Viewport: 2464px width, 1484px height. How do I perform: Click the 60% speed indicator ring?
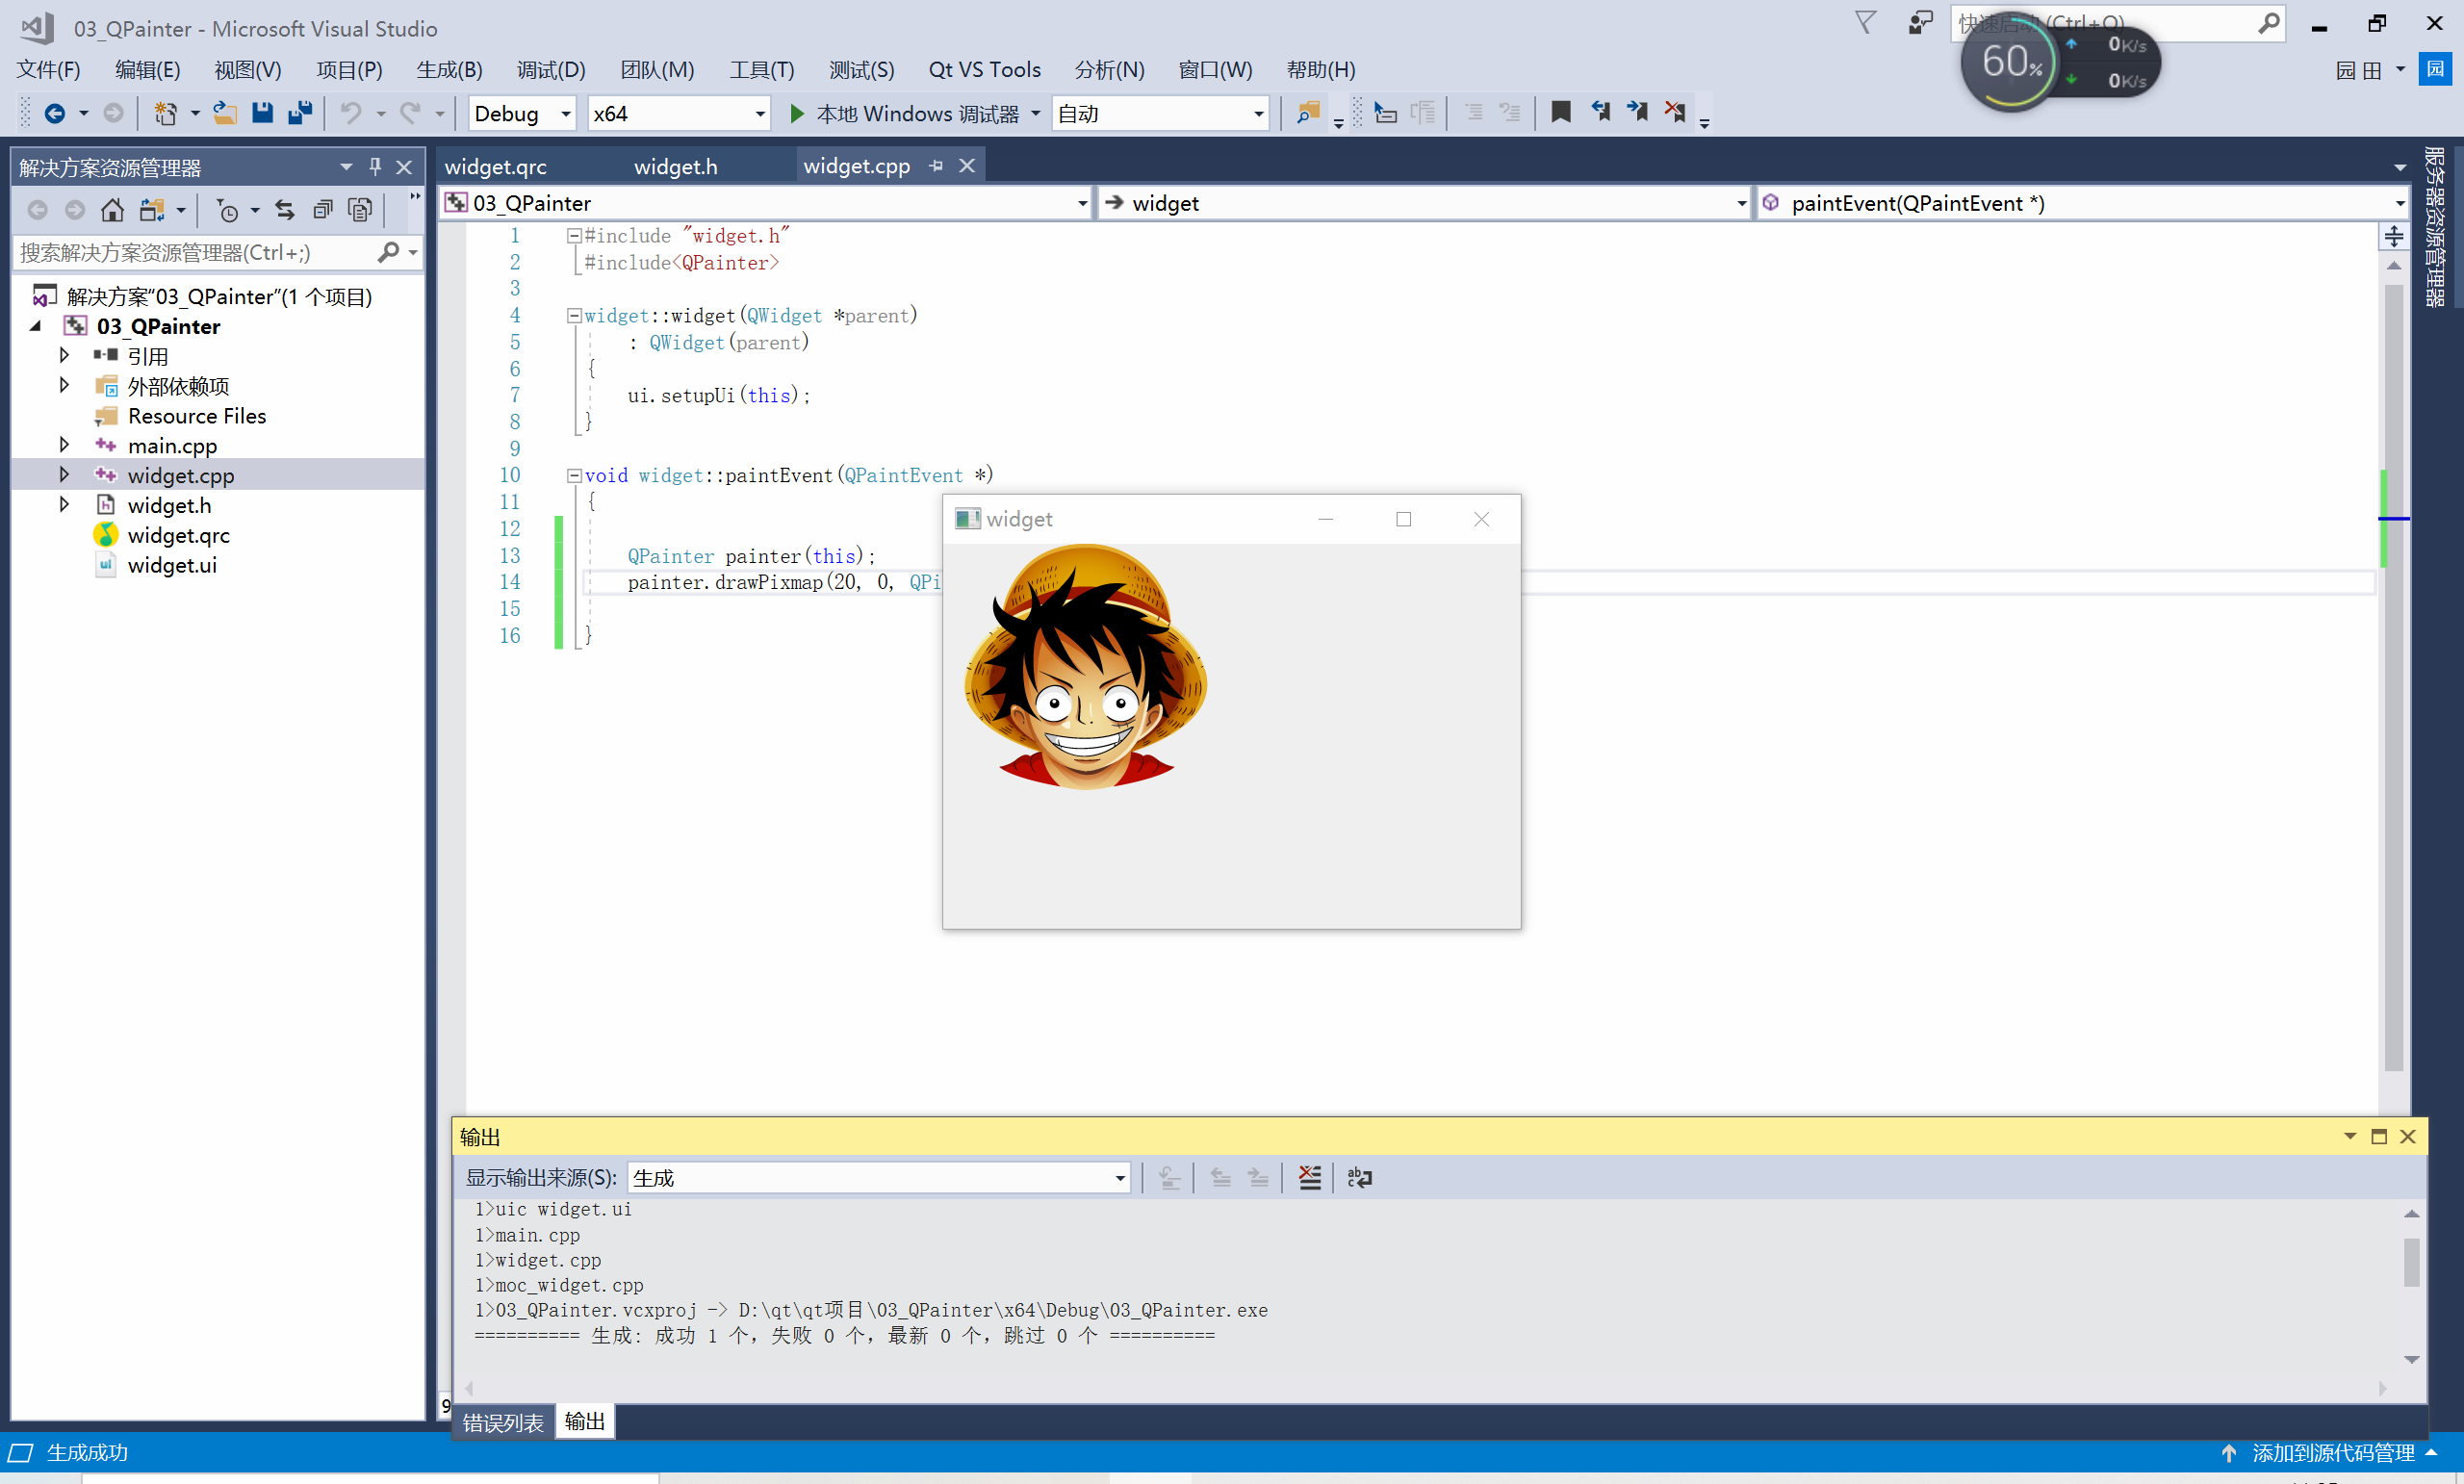[x=2008, y=61]
